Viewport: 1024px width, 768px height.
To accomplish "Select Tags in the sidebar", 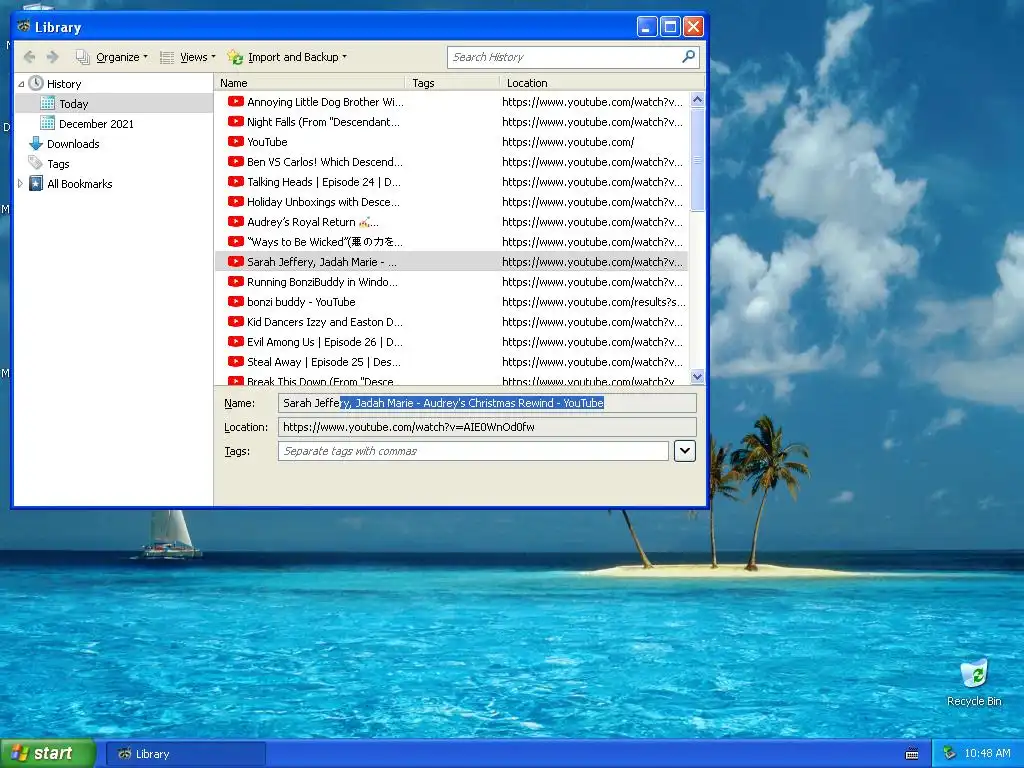I will pos(58,164).
